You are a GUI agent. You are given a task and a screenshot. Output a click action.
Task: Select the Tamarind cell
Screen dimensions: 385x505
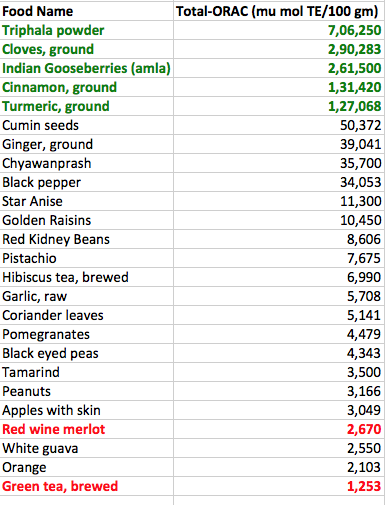pyautogui.click(x=87, y=372)
